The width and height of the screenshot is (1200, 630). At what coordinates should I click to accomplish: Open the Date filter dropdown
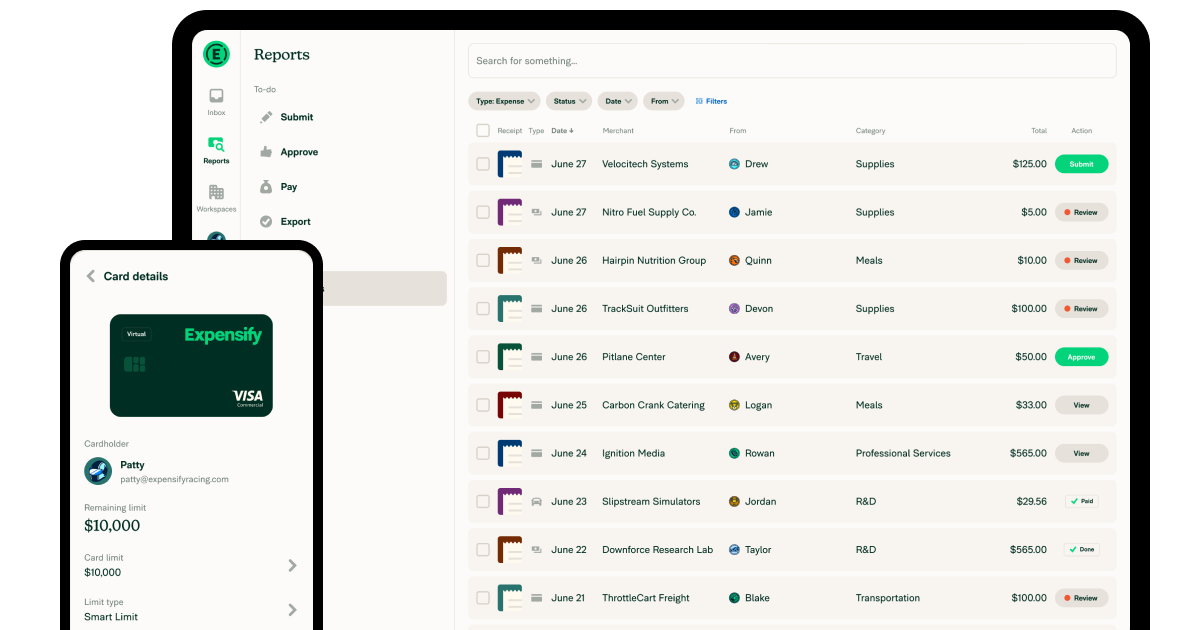(x=617, y=101)
